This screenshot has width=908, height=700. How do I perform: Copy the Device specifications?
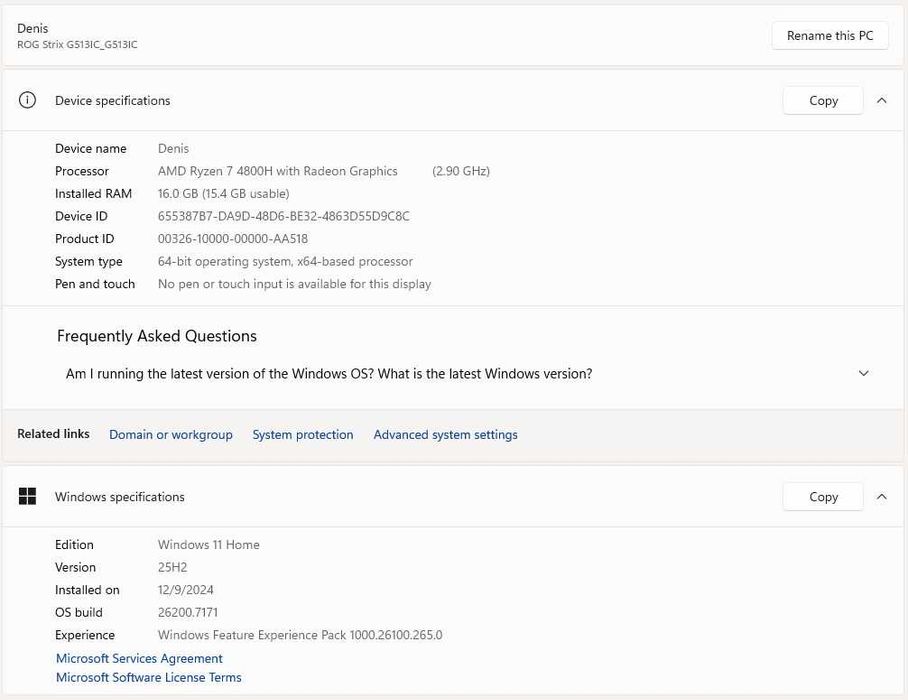(823, 101)
